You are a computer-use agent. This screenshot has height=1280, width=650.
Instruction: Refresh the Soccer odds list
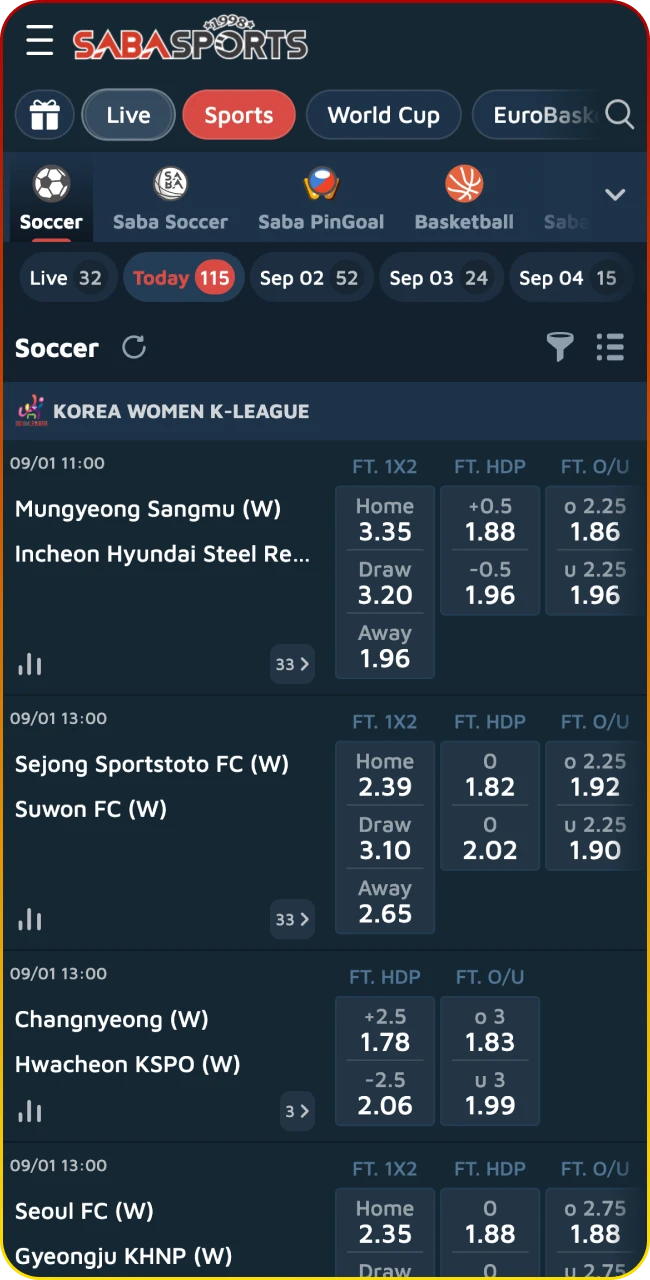tap(134, 347)
